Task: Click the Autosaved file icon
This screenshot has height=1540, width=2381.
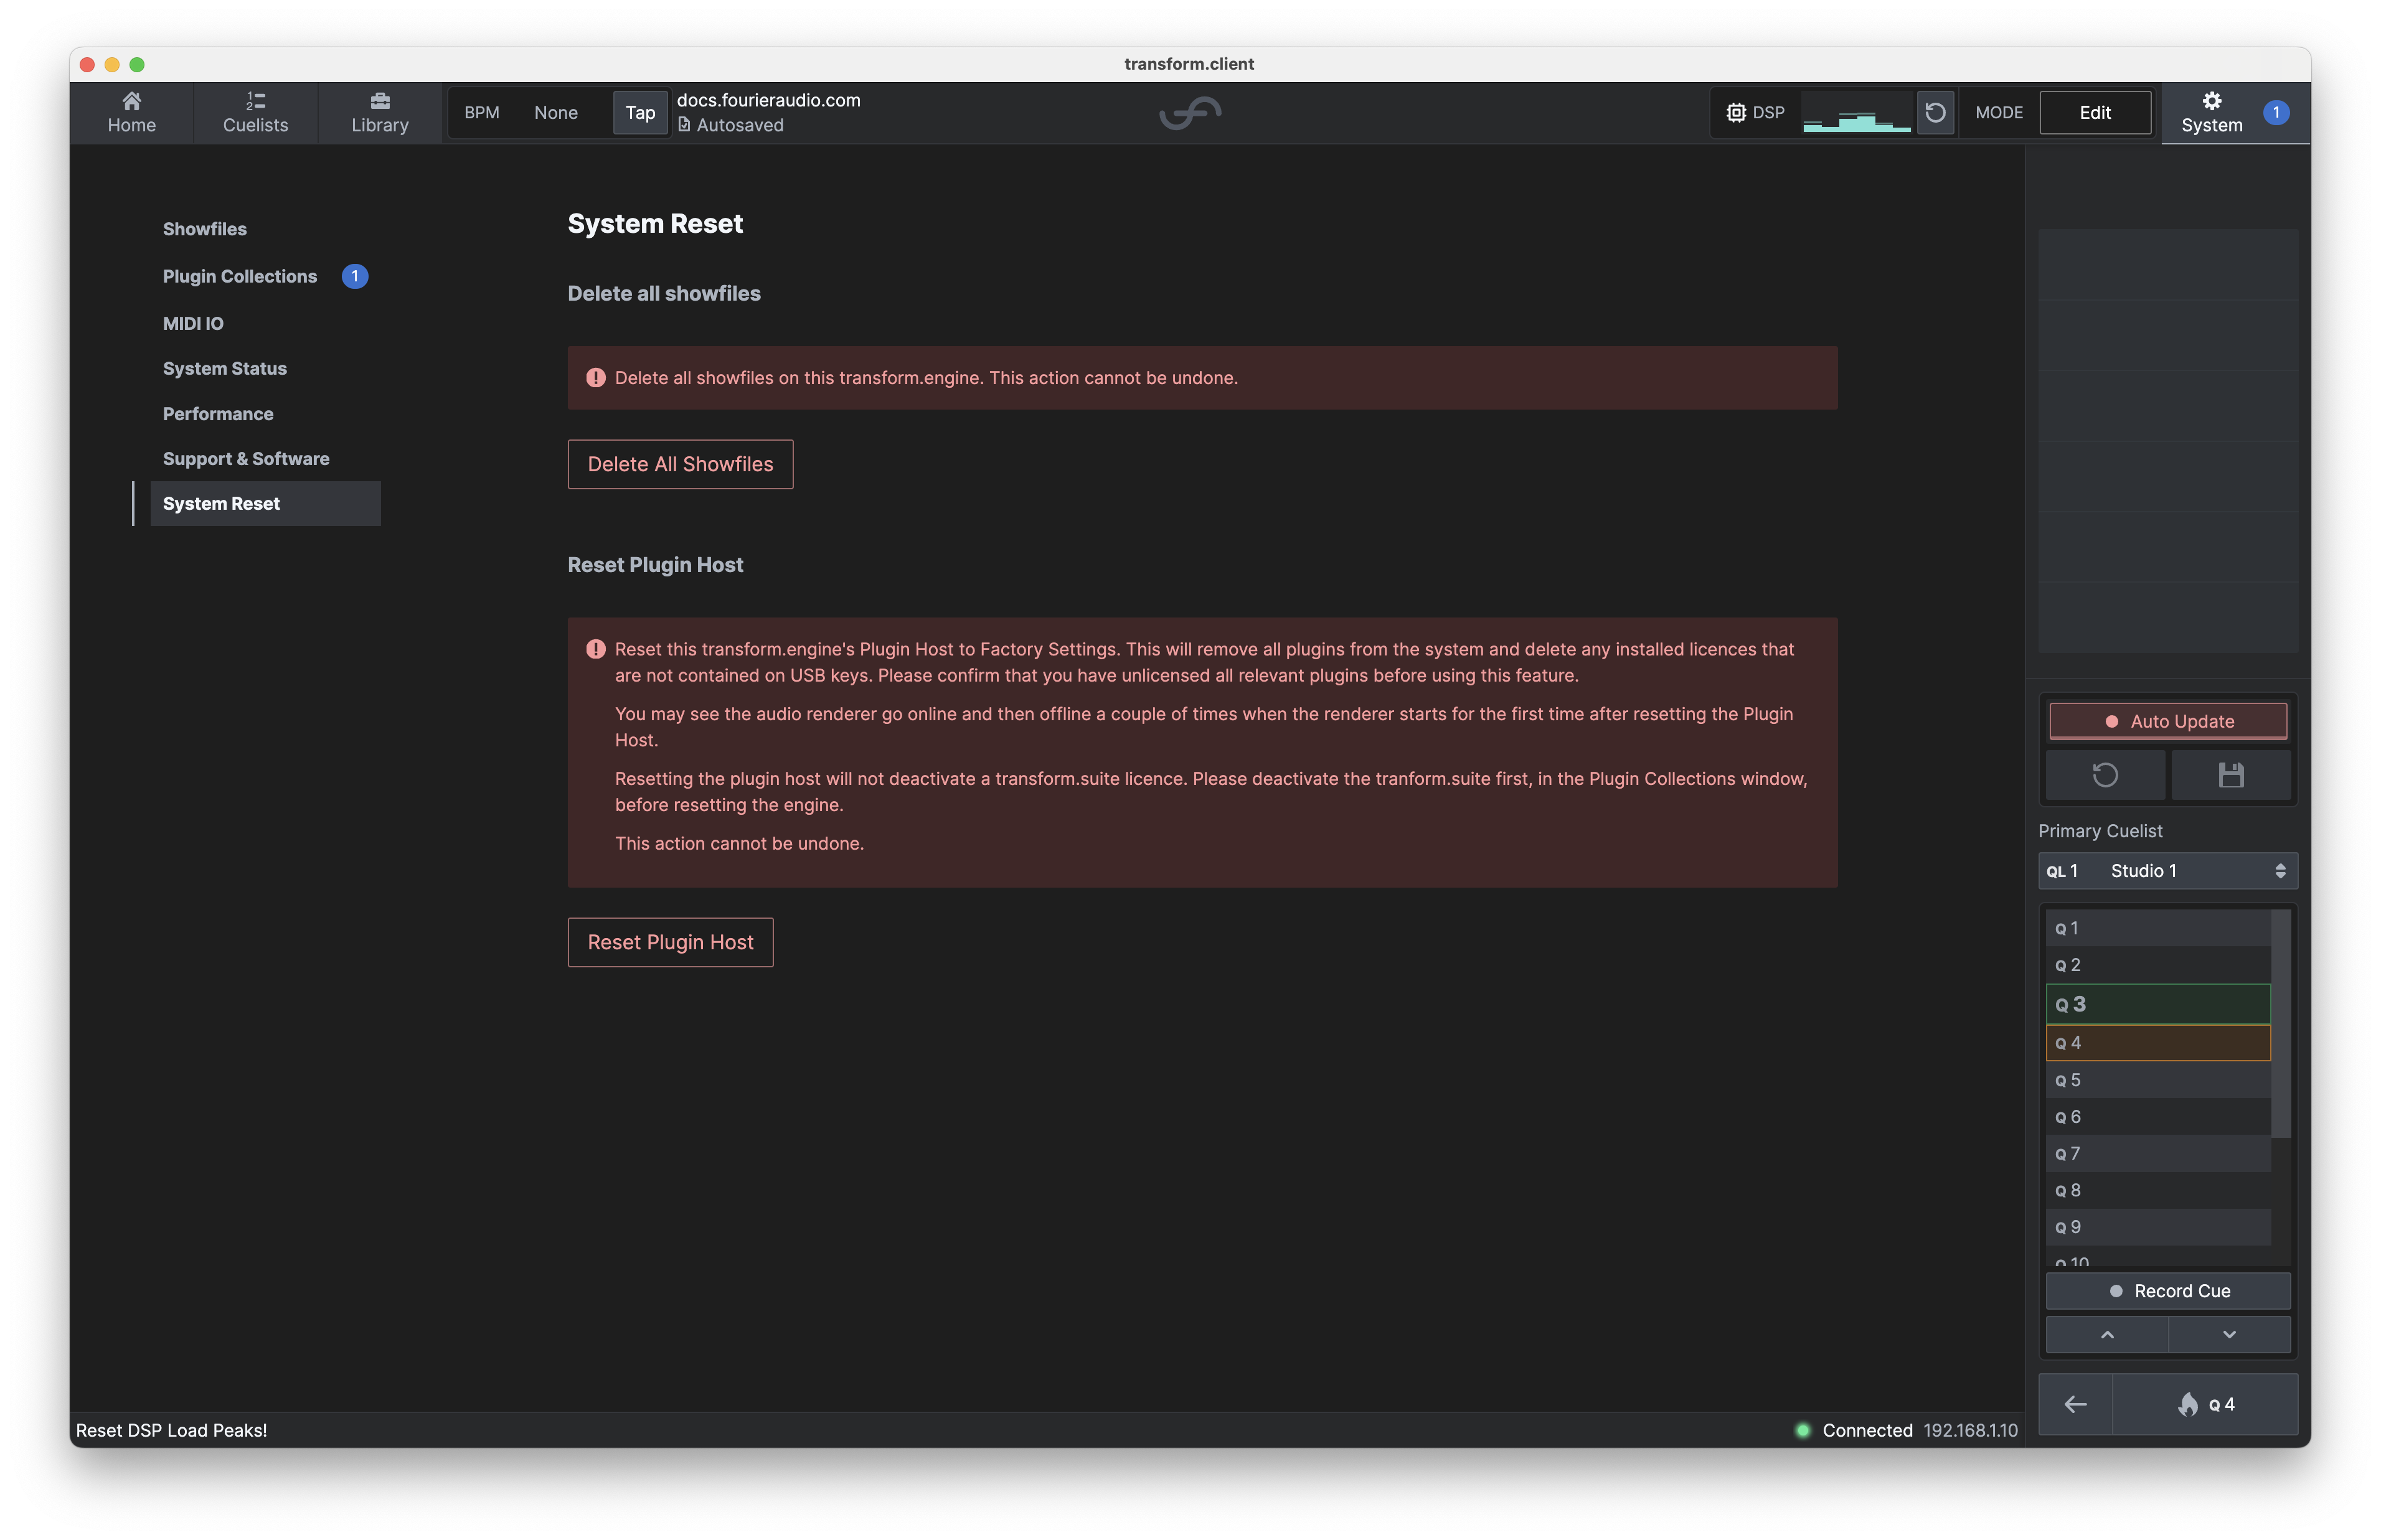Action: pos(684,125)
